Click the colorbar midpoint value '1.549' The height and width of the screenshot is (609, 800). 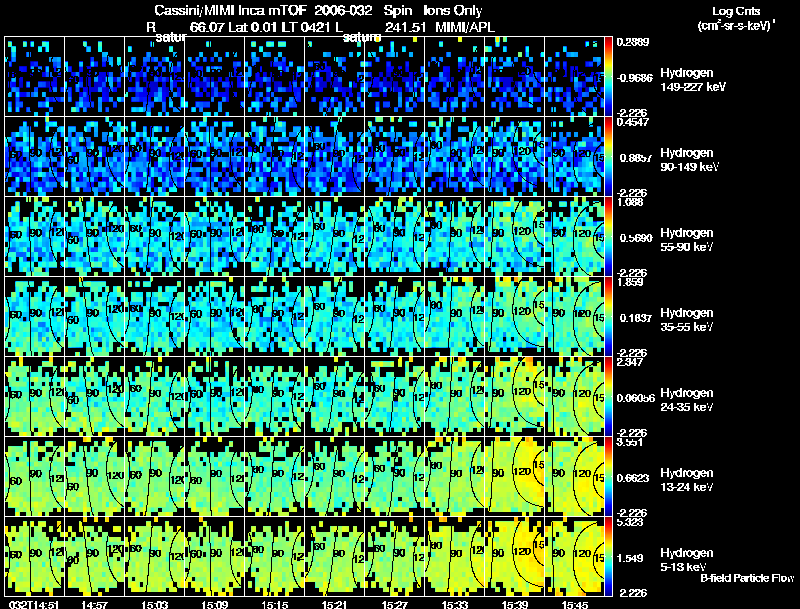coord(630,559)
